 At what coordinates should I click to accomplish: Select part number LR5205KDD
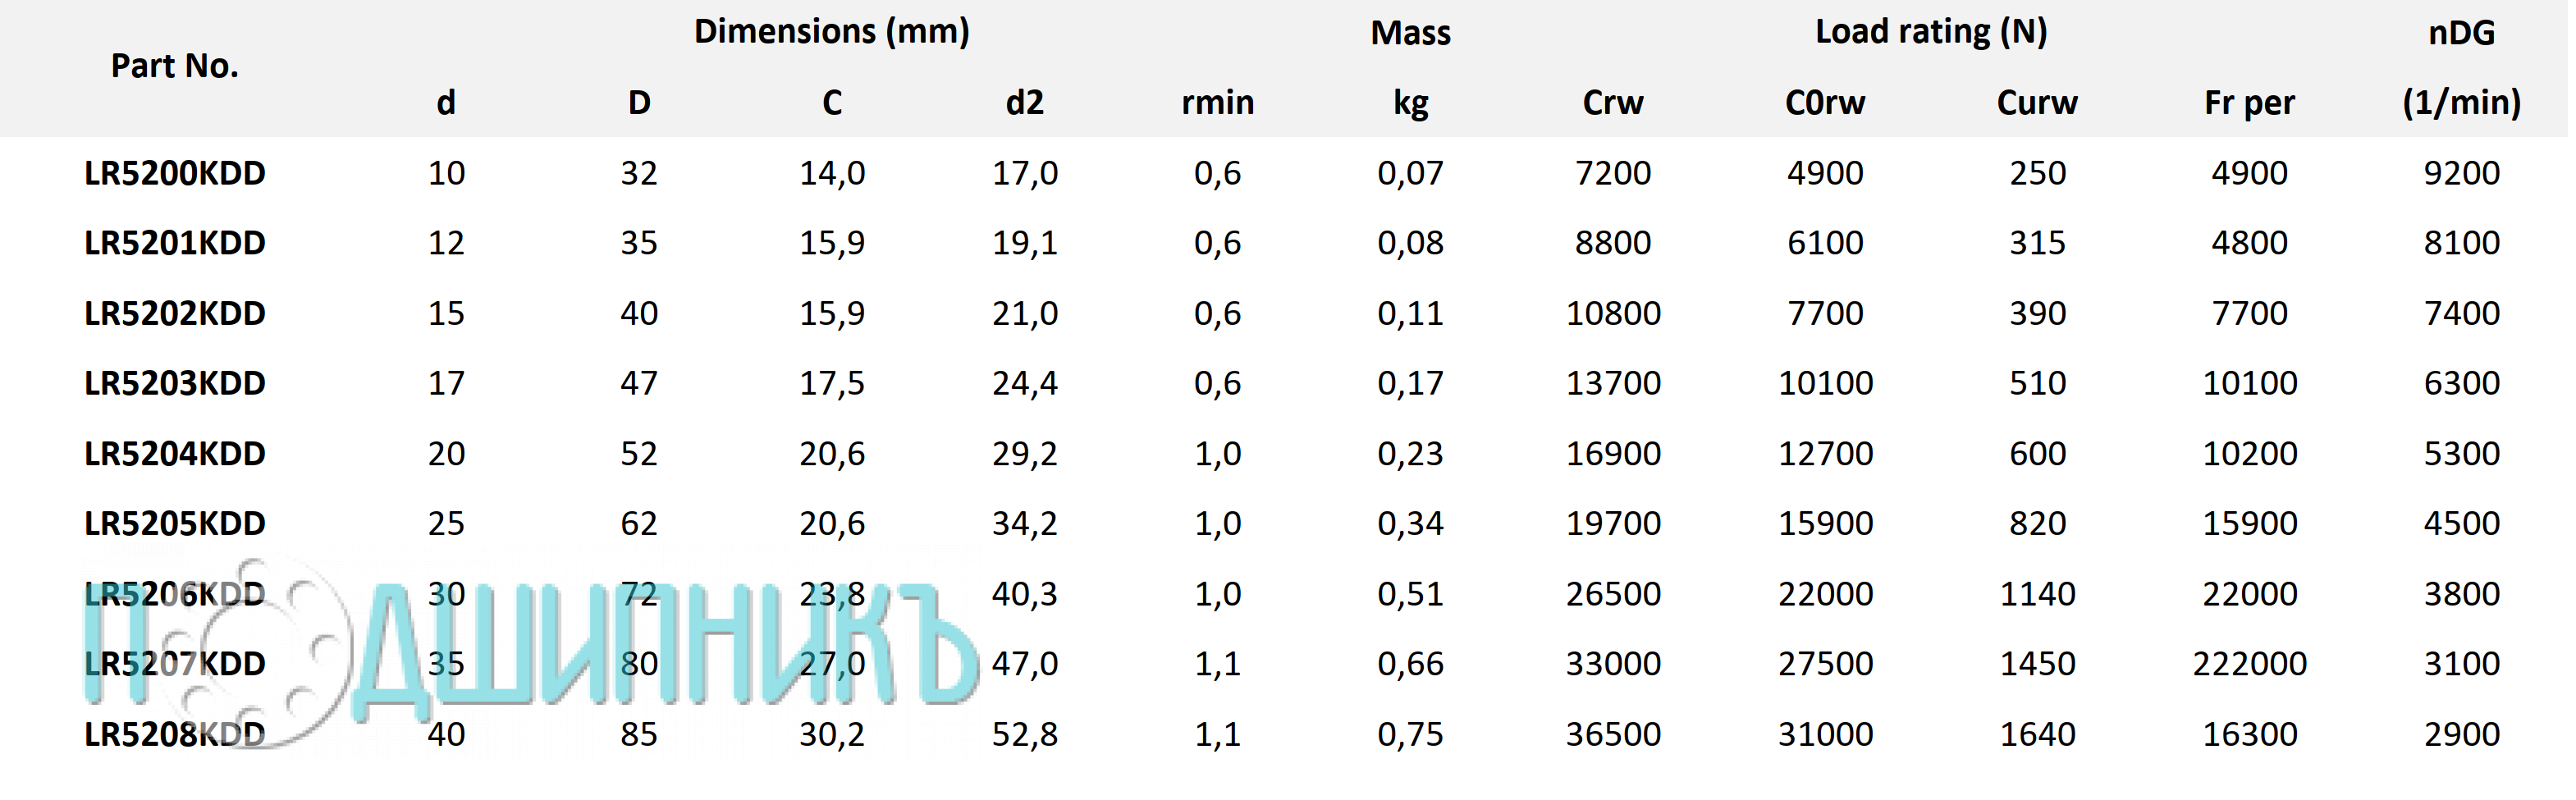point(175,524)
